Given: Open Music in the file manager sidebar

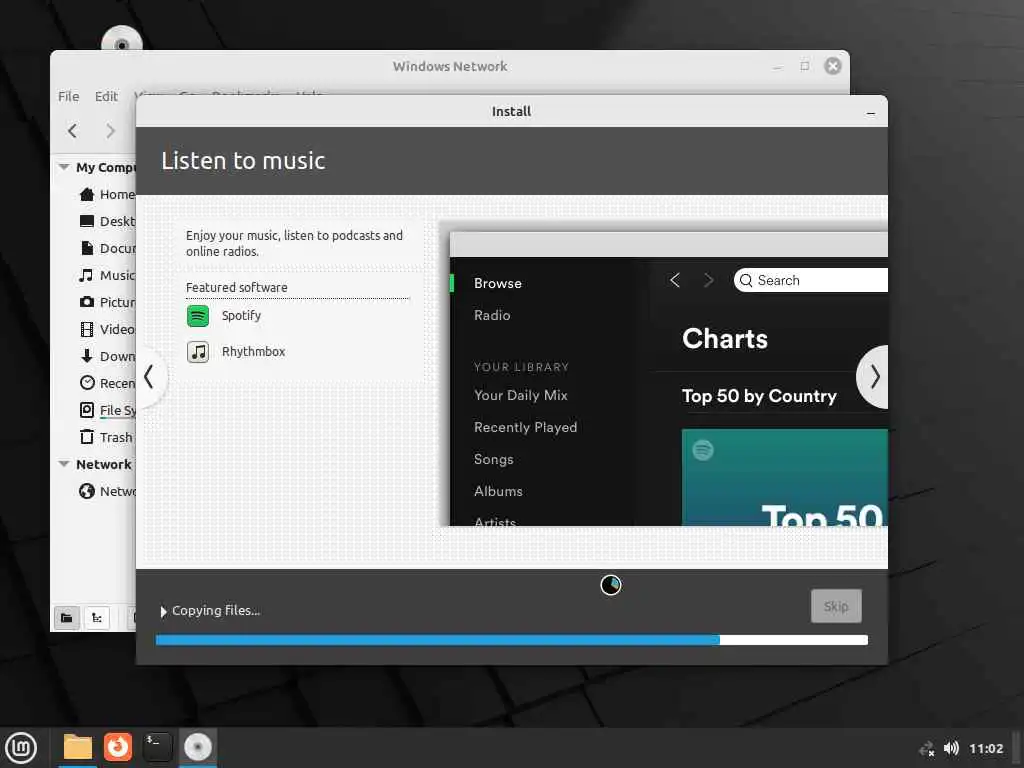Looking at the screenshot, I should tap(107, 276).
